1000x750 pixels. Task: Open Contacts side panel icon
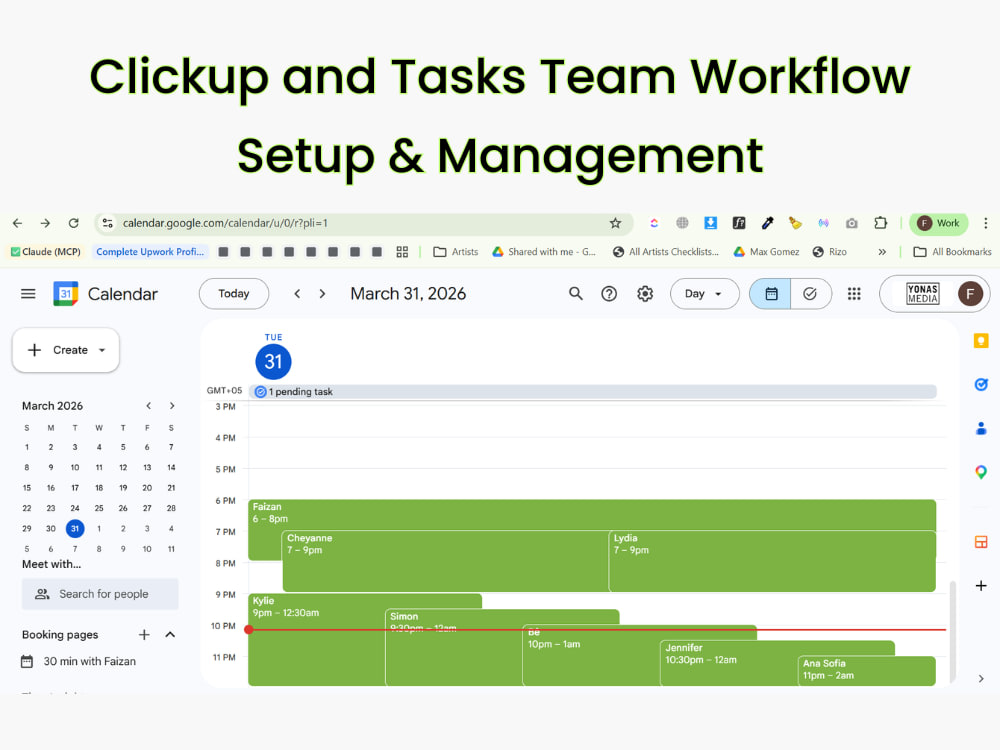pos(981,428)
